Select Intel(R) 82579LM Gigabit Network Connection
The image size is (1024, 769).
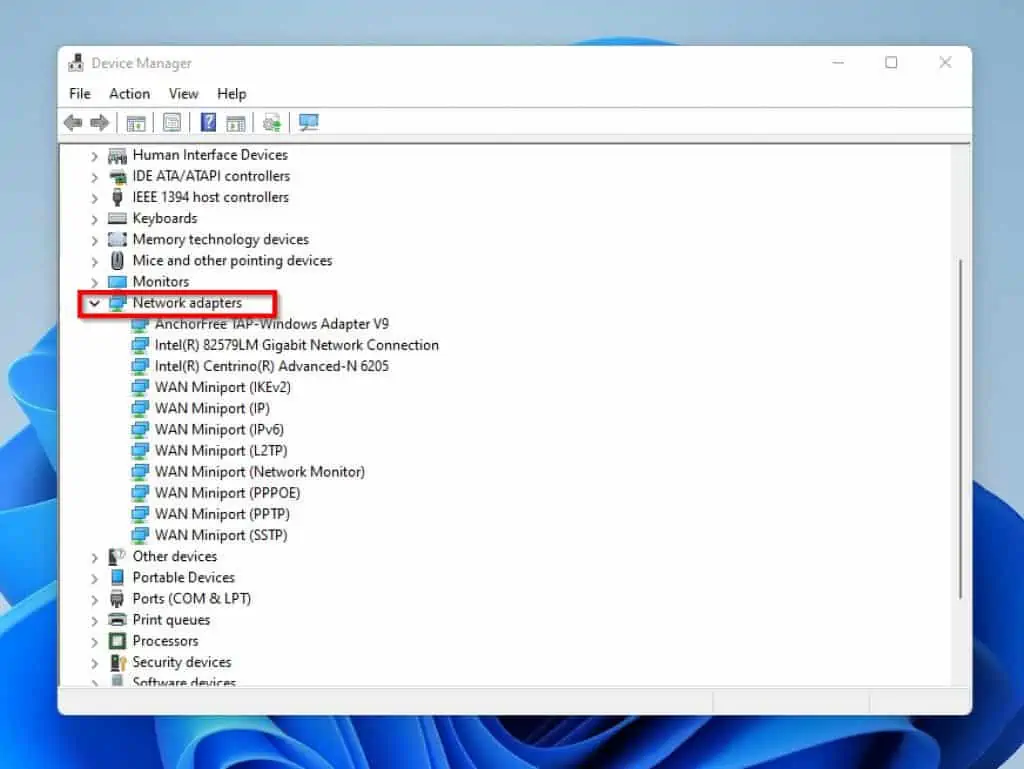tap(296, 345)
